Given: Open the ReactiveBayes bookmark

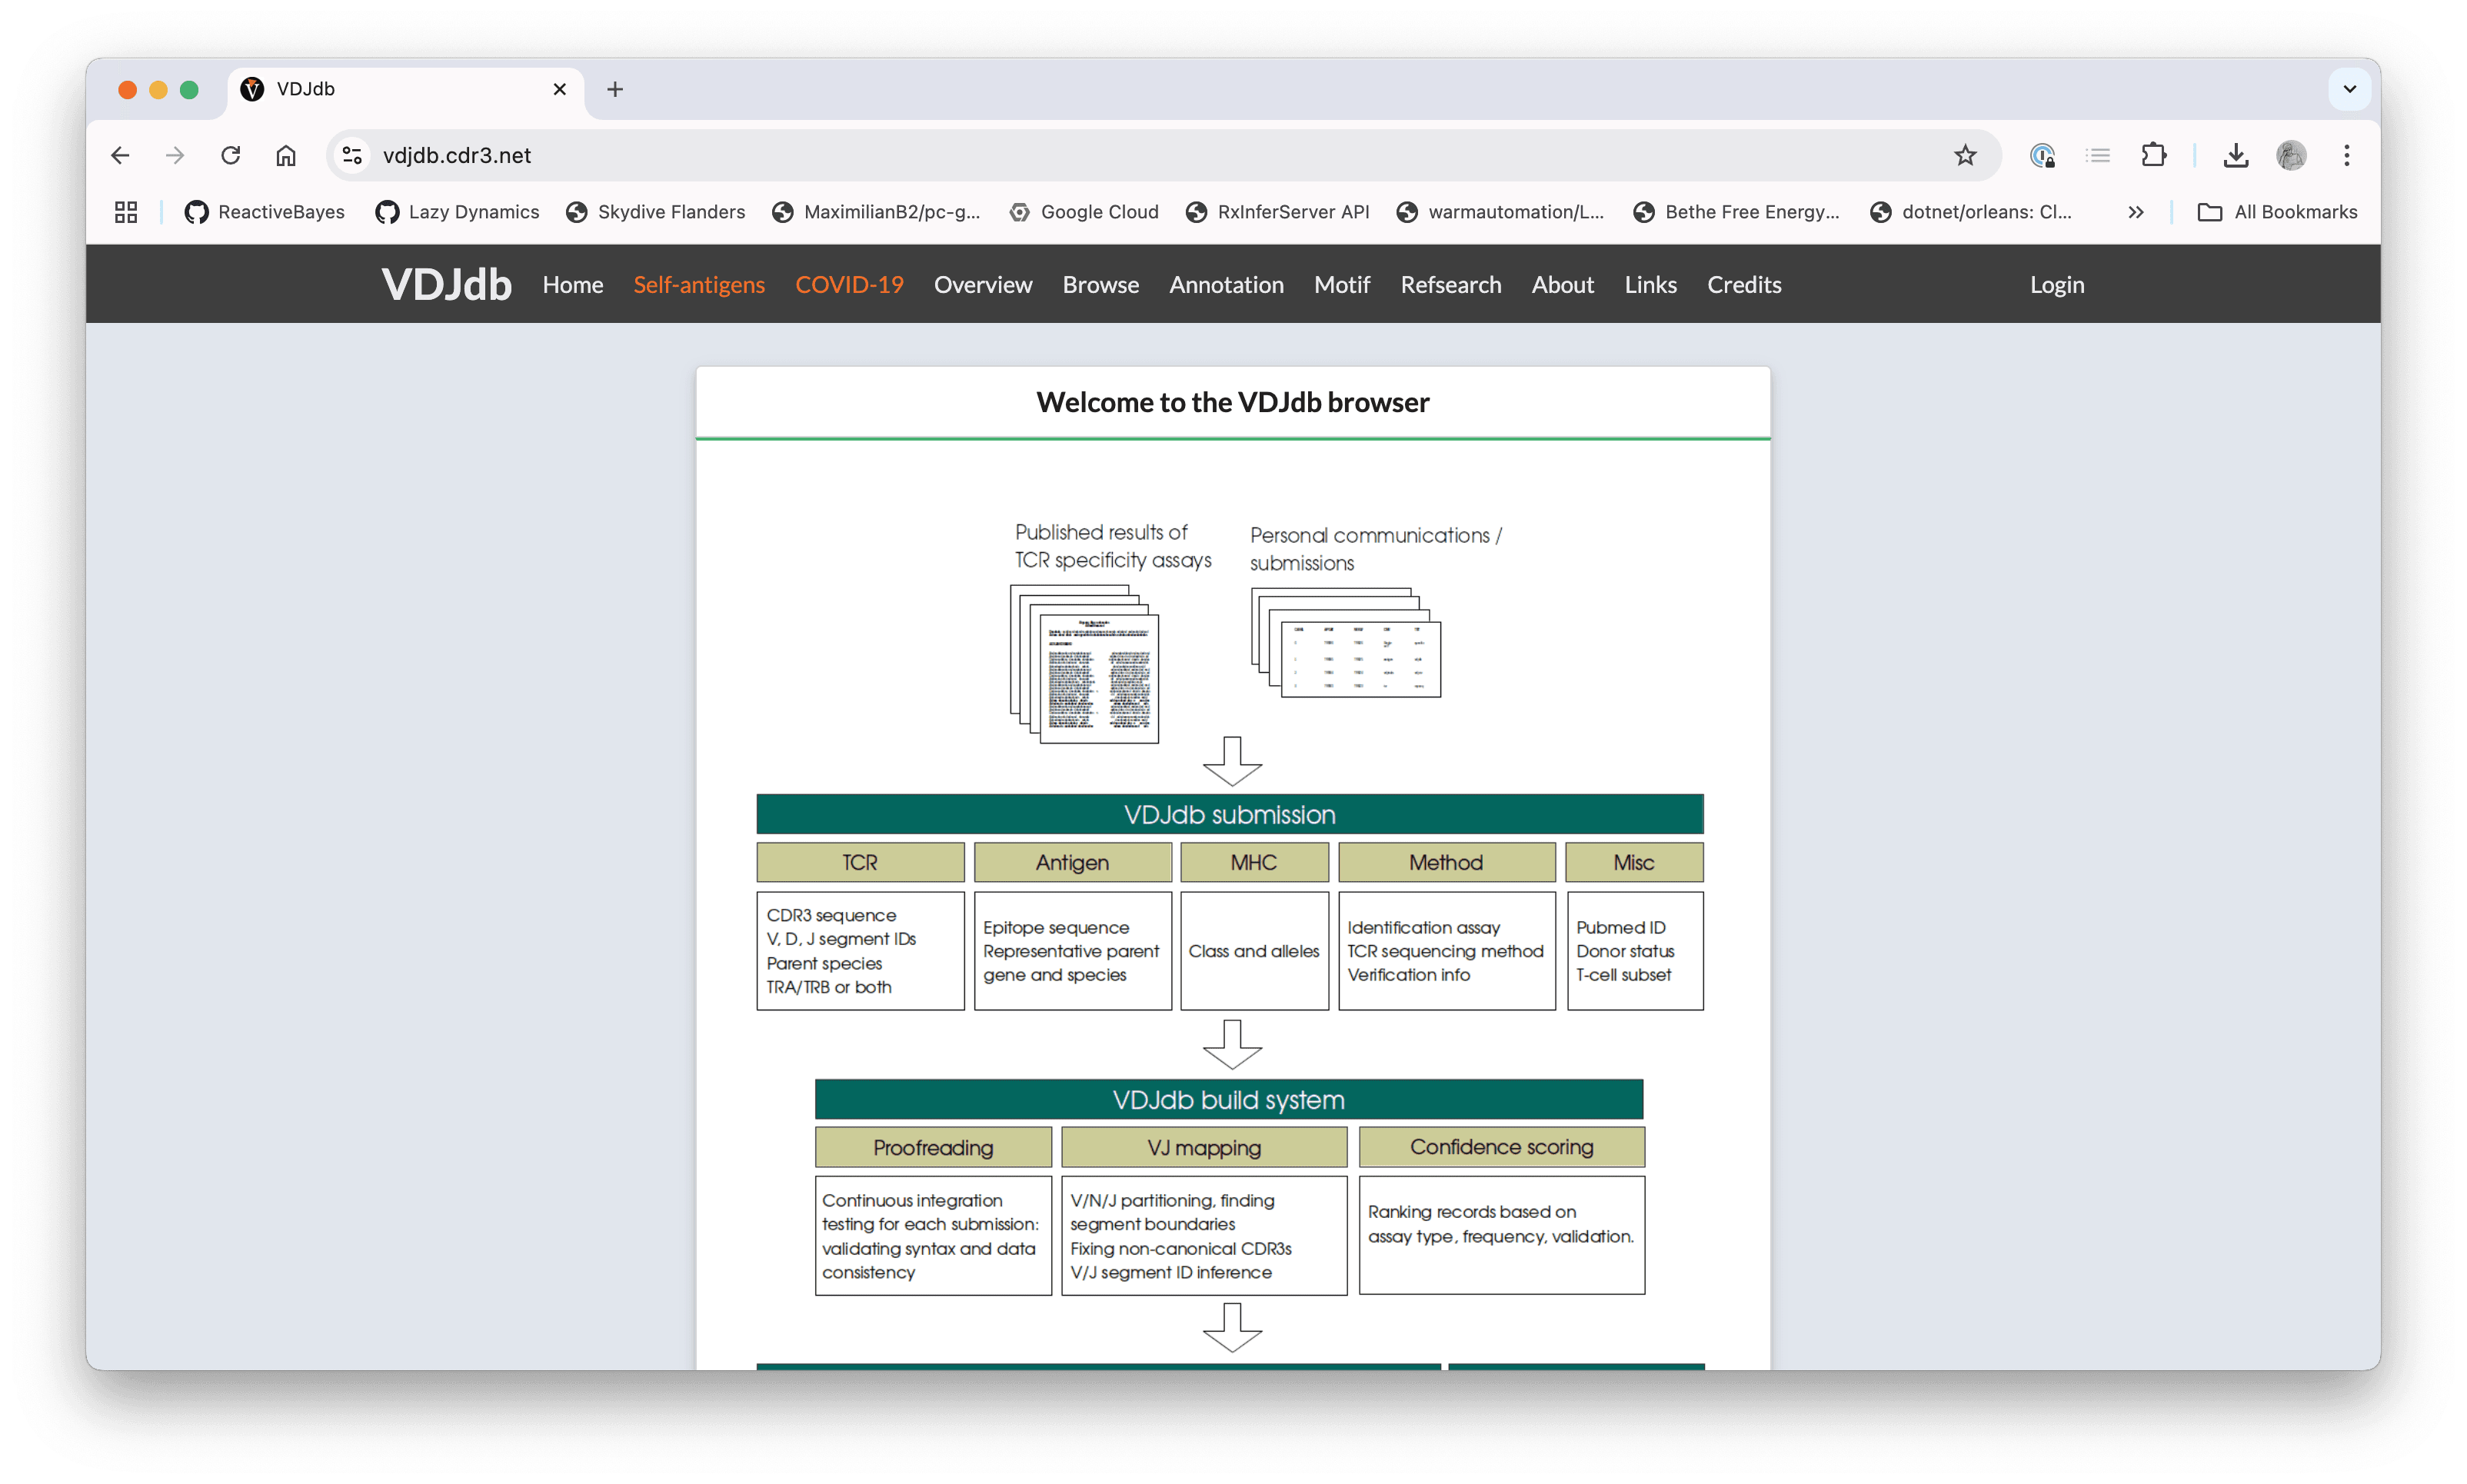Looking at the screenshot, I should click(x=265, y=212).
